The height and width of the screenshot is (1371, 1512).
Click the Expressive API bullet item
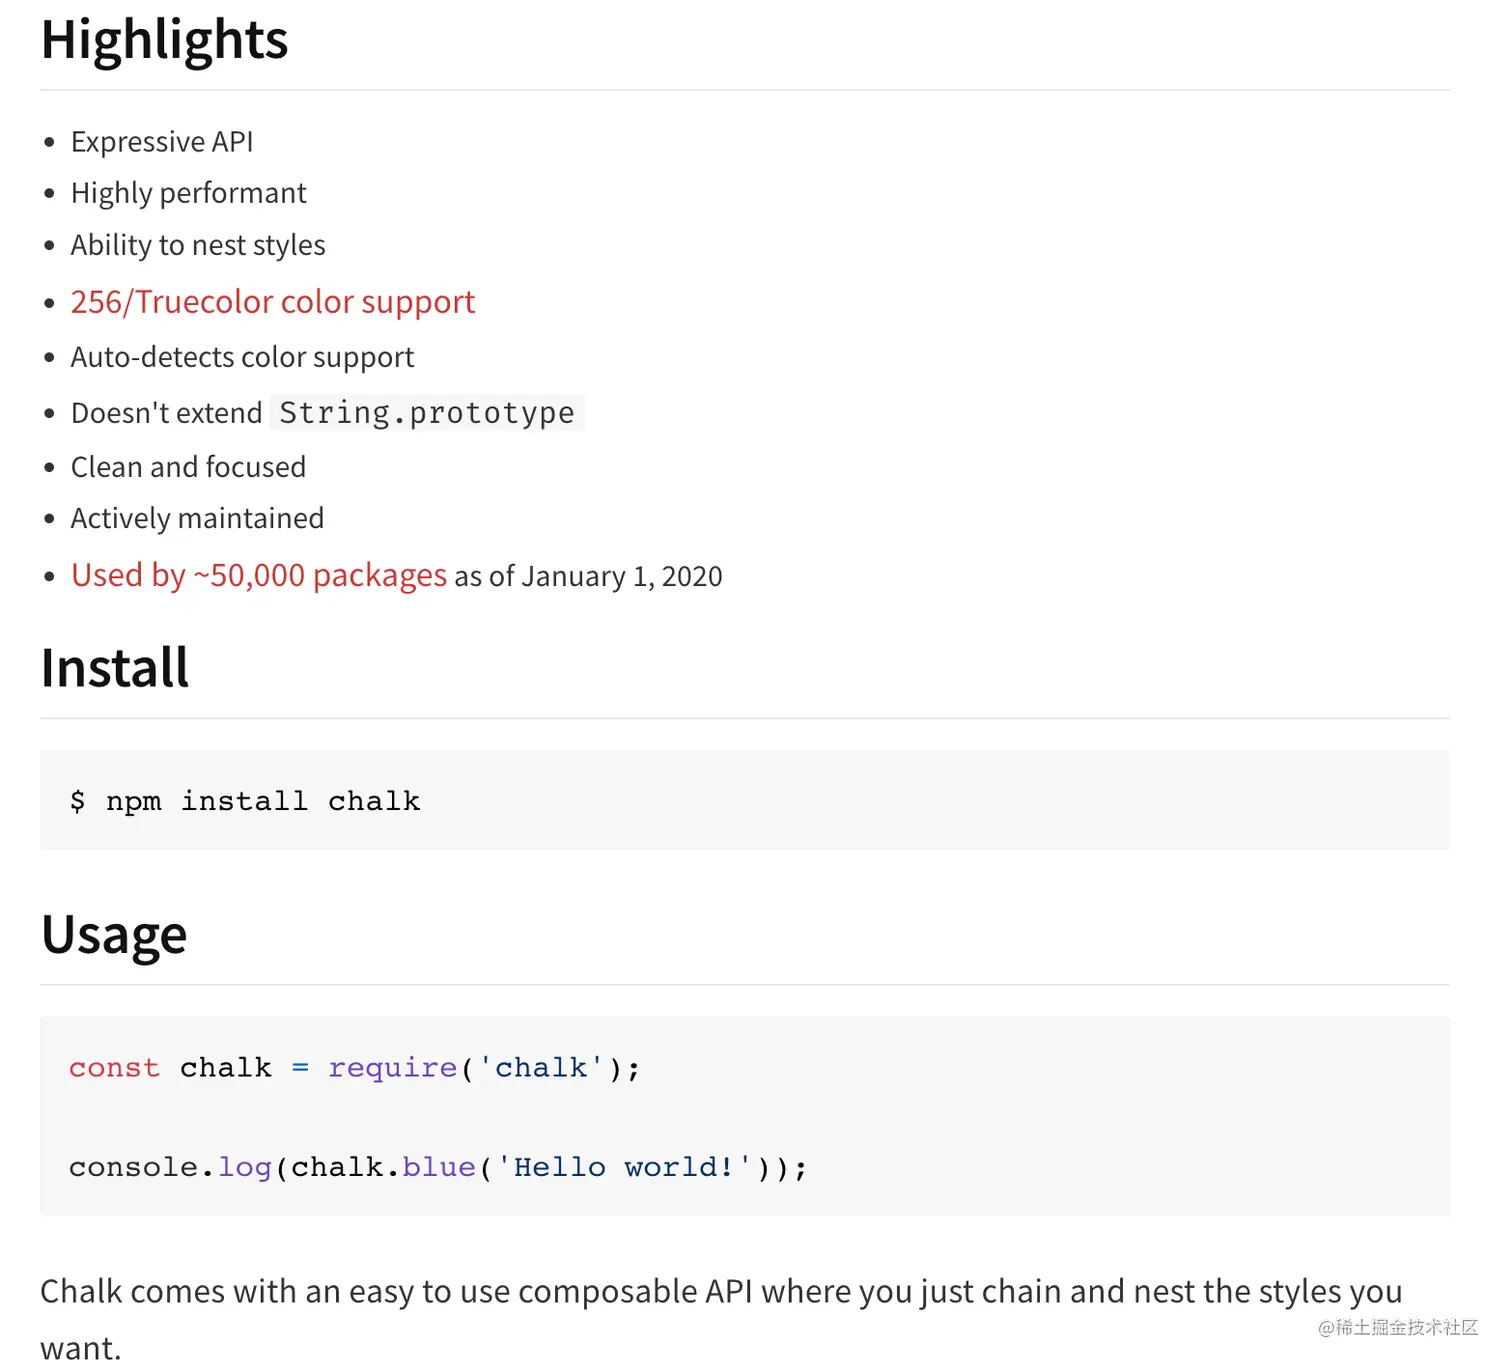[162, 142]
